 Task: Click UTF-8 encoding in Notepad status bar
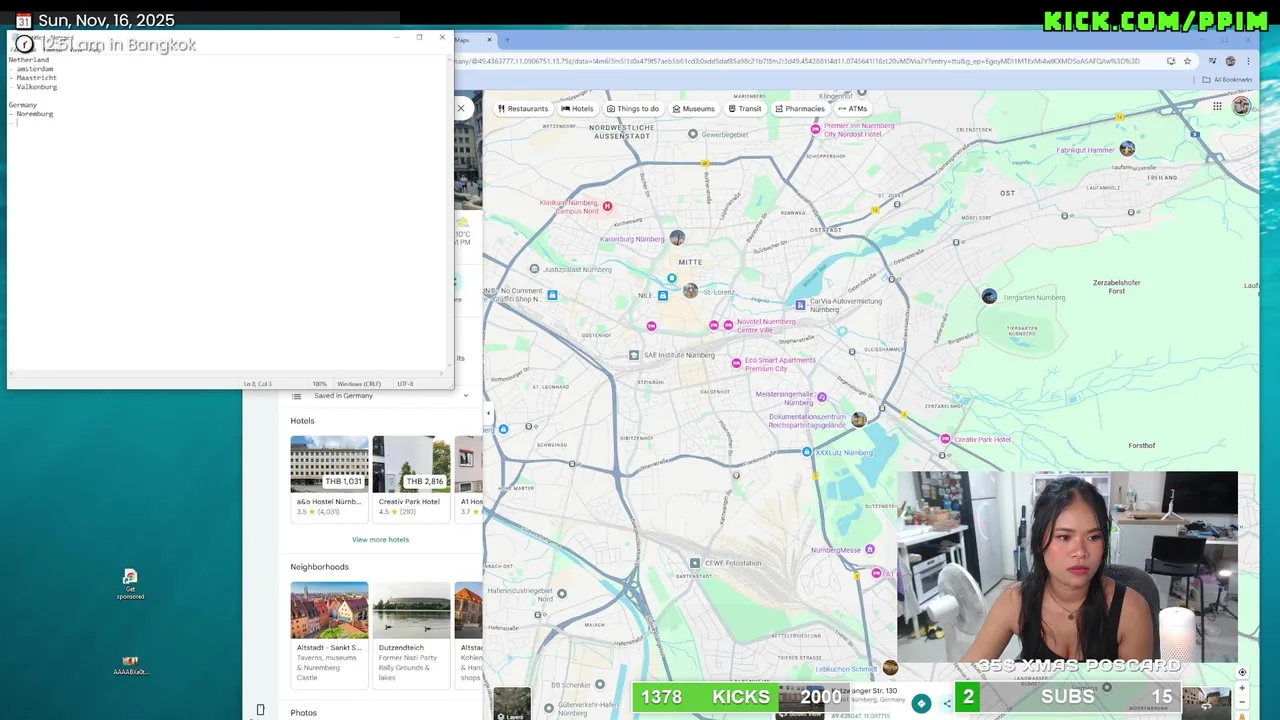(405, 384)
